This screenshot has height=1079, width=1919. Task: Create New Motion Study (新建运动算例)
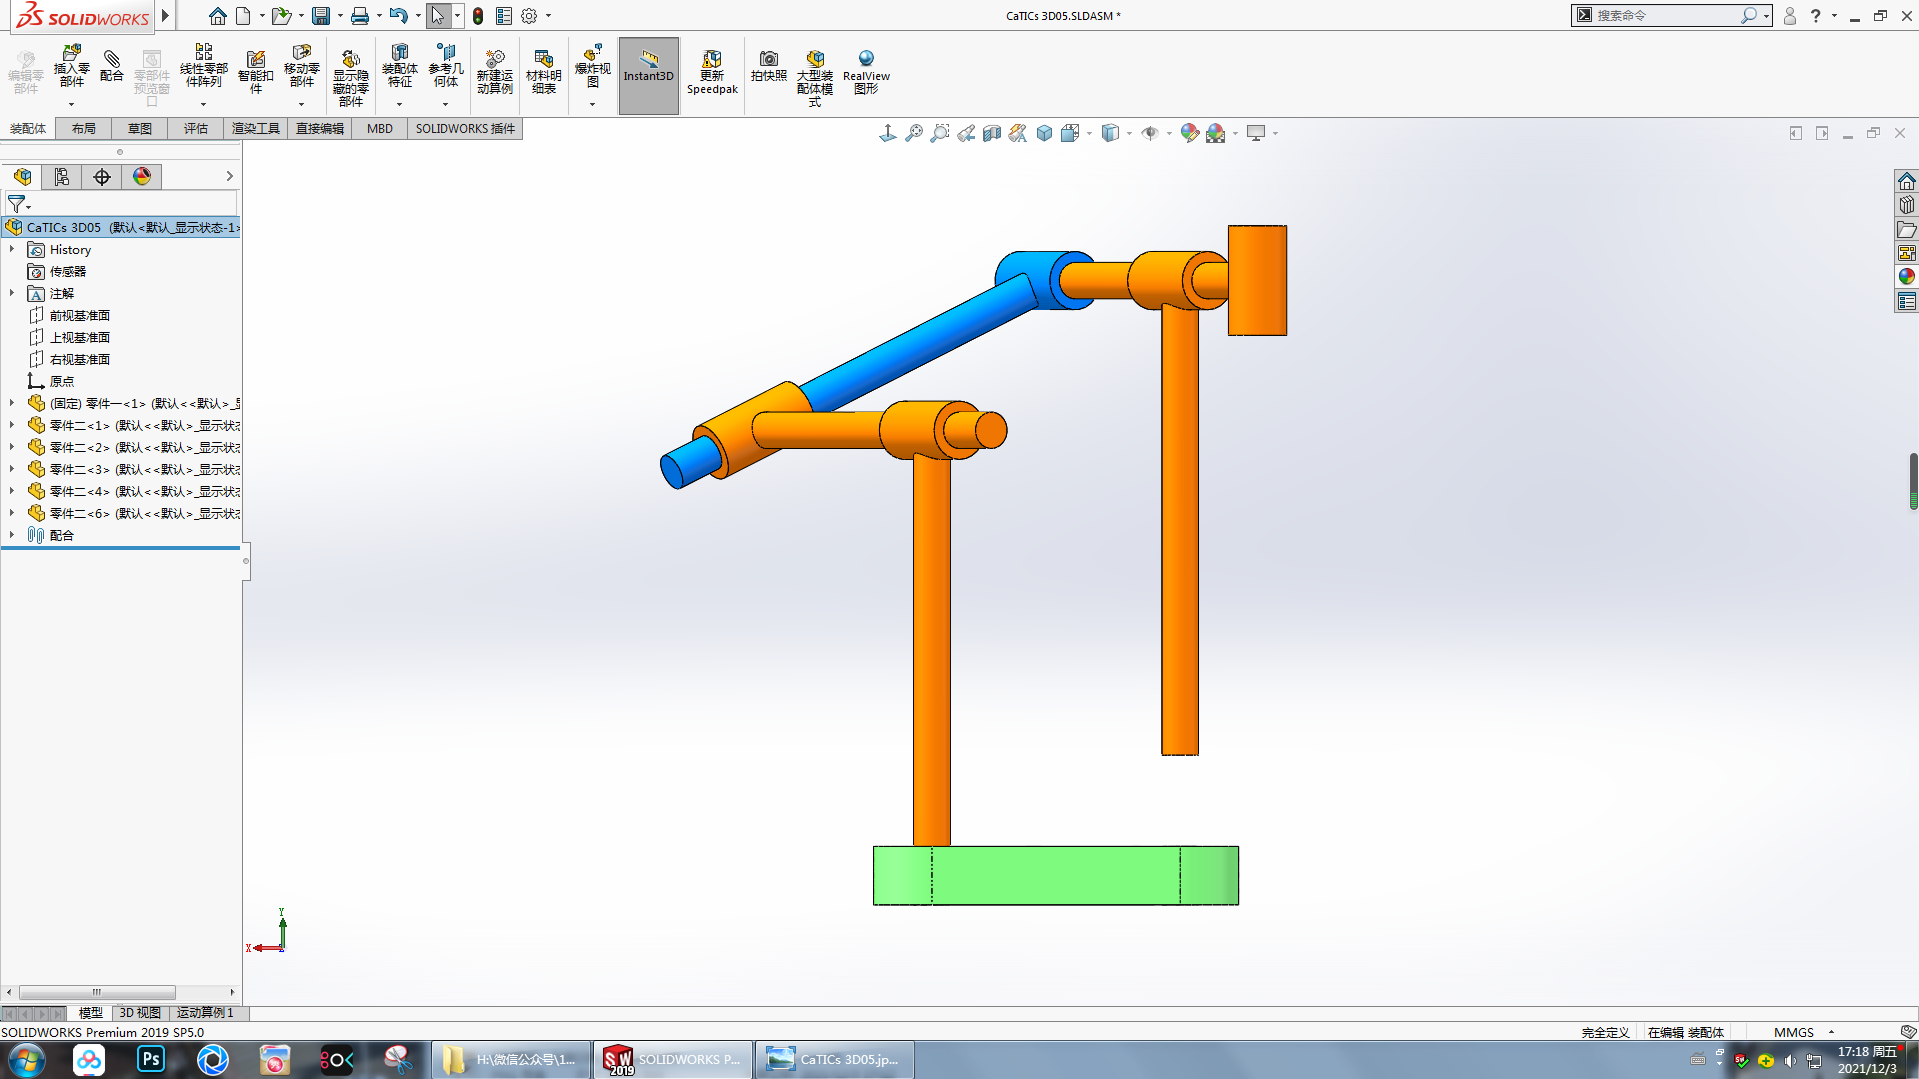coord(494,72)
